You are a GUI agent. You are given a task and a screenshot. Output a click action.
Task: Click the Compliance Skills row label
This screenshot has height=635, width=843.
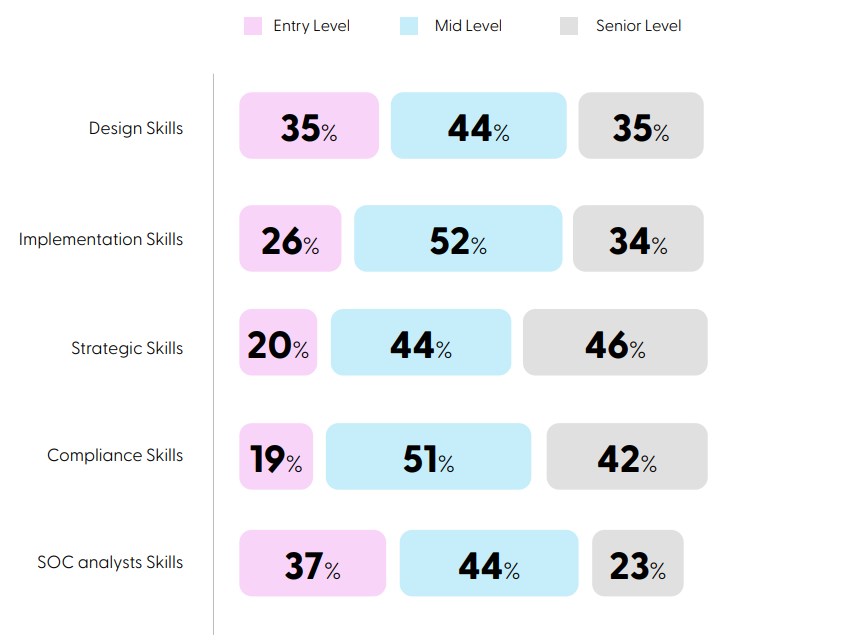coord(115,455)
